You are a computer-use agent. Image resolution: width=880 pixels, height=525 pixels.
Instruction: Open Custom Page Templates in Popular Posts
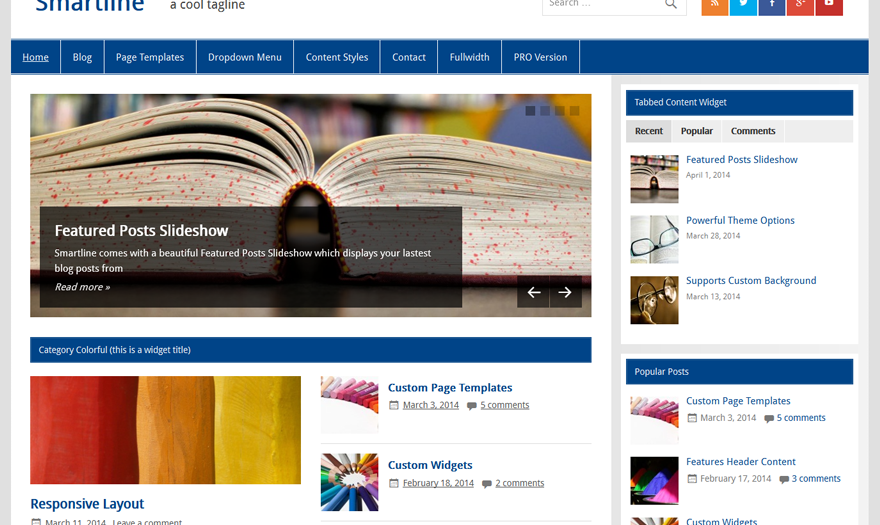tap(738, 401)
